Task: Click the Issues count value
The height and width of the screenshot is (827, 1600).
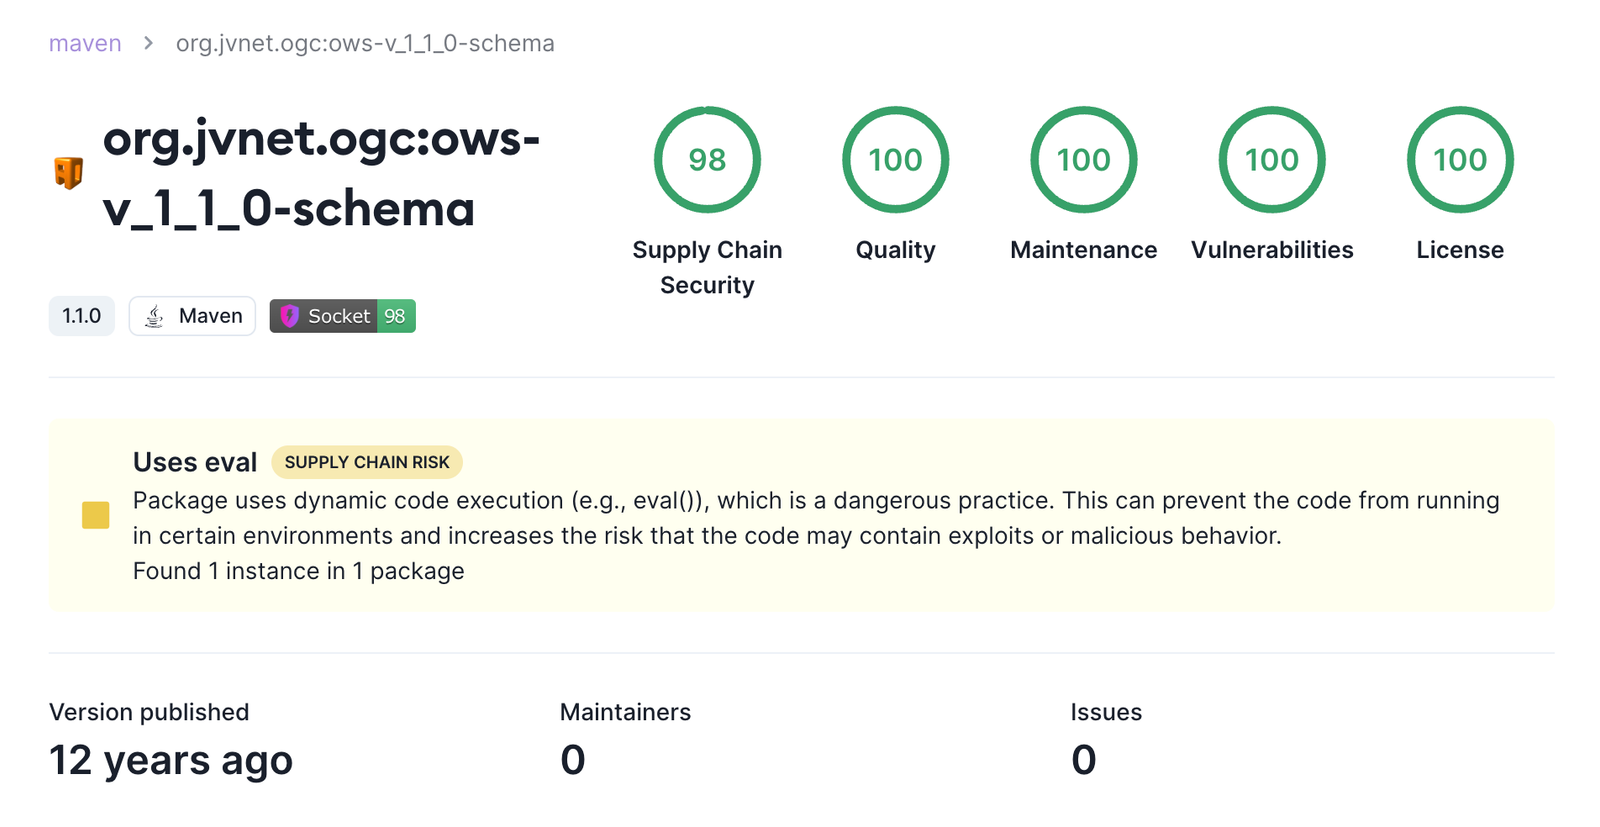Action: 1083,760
